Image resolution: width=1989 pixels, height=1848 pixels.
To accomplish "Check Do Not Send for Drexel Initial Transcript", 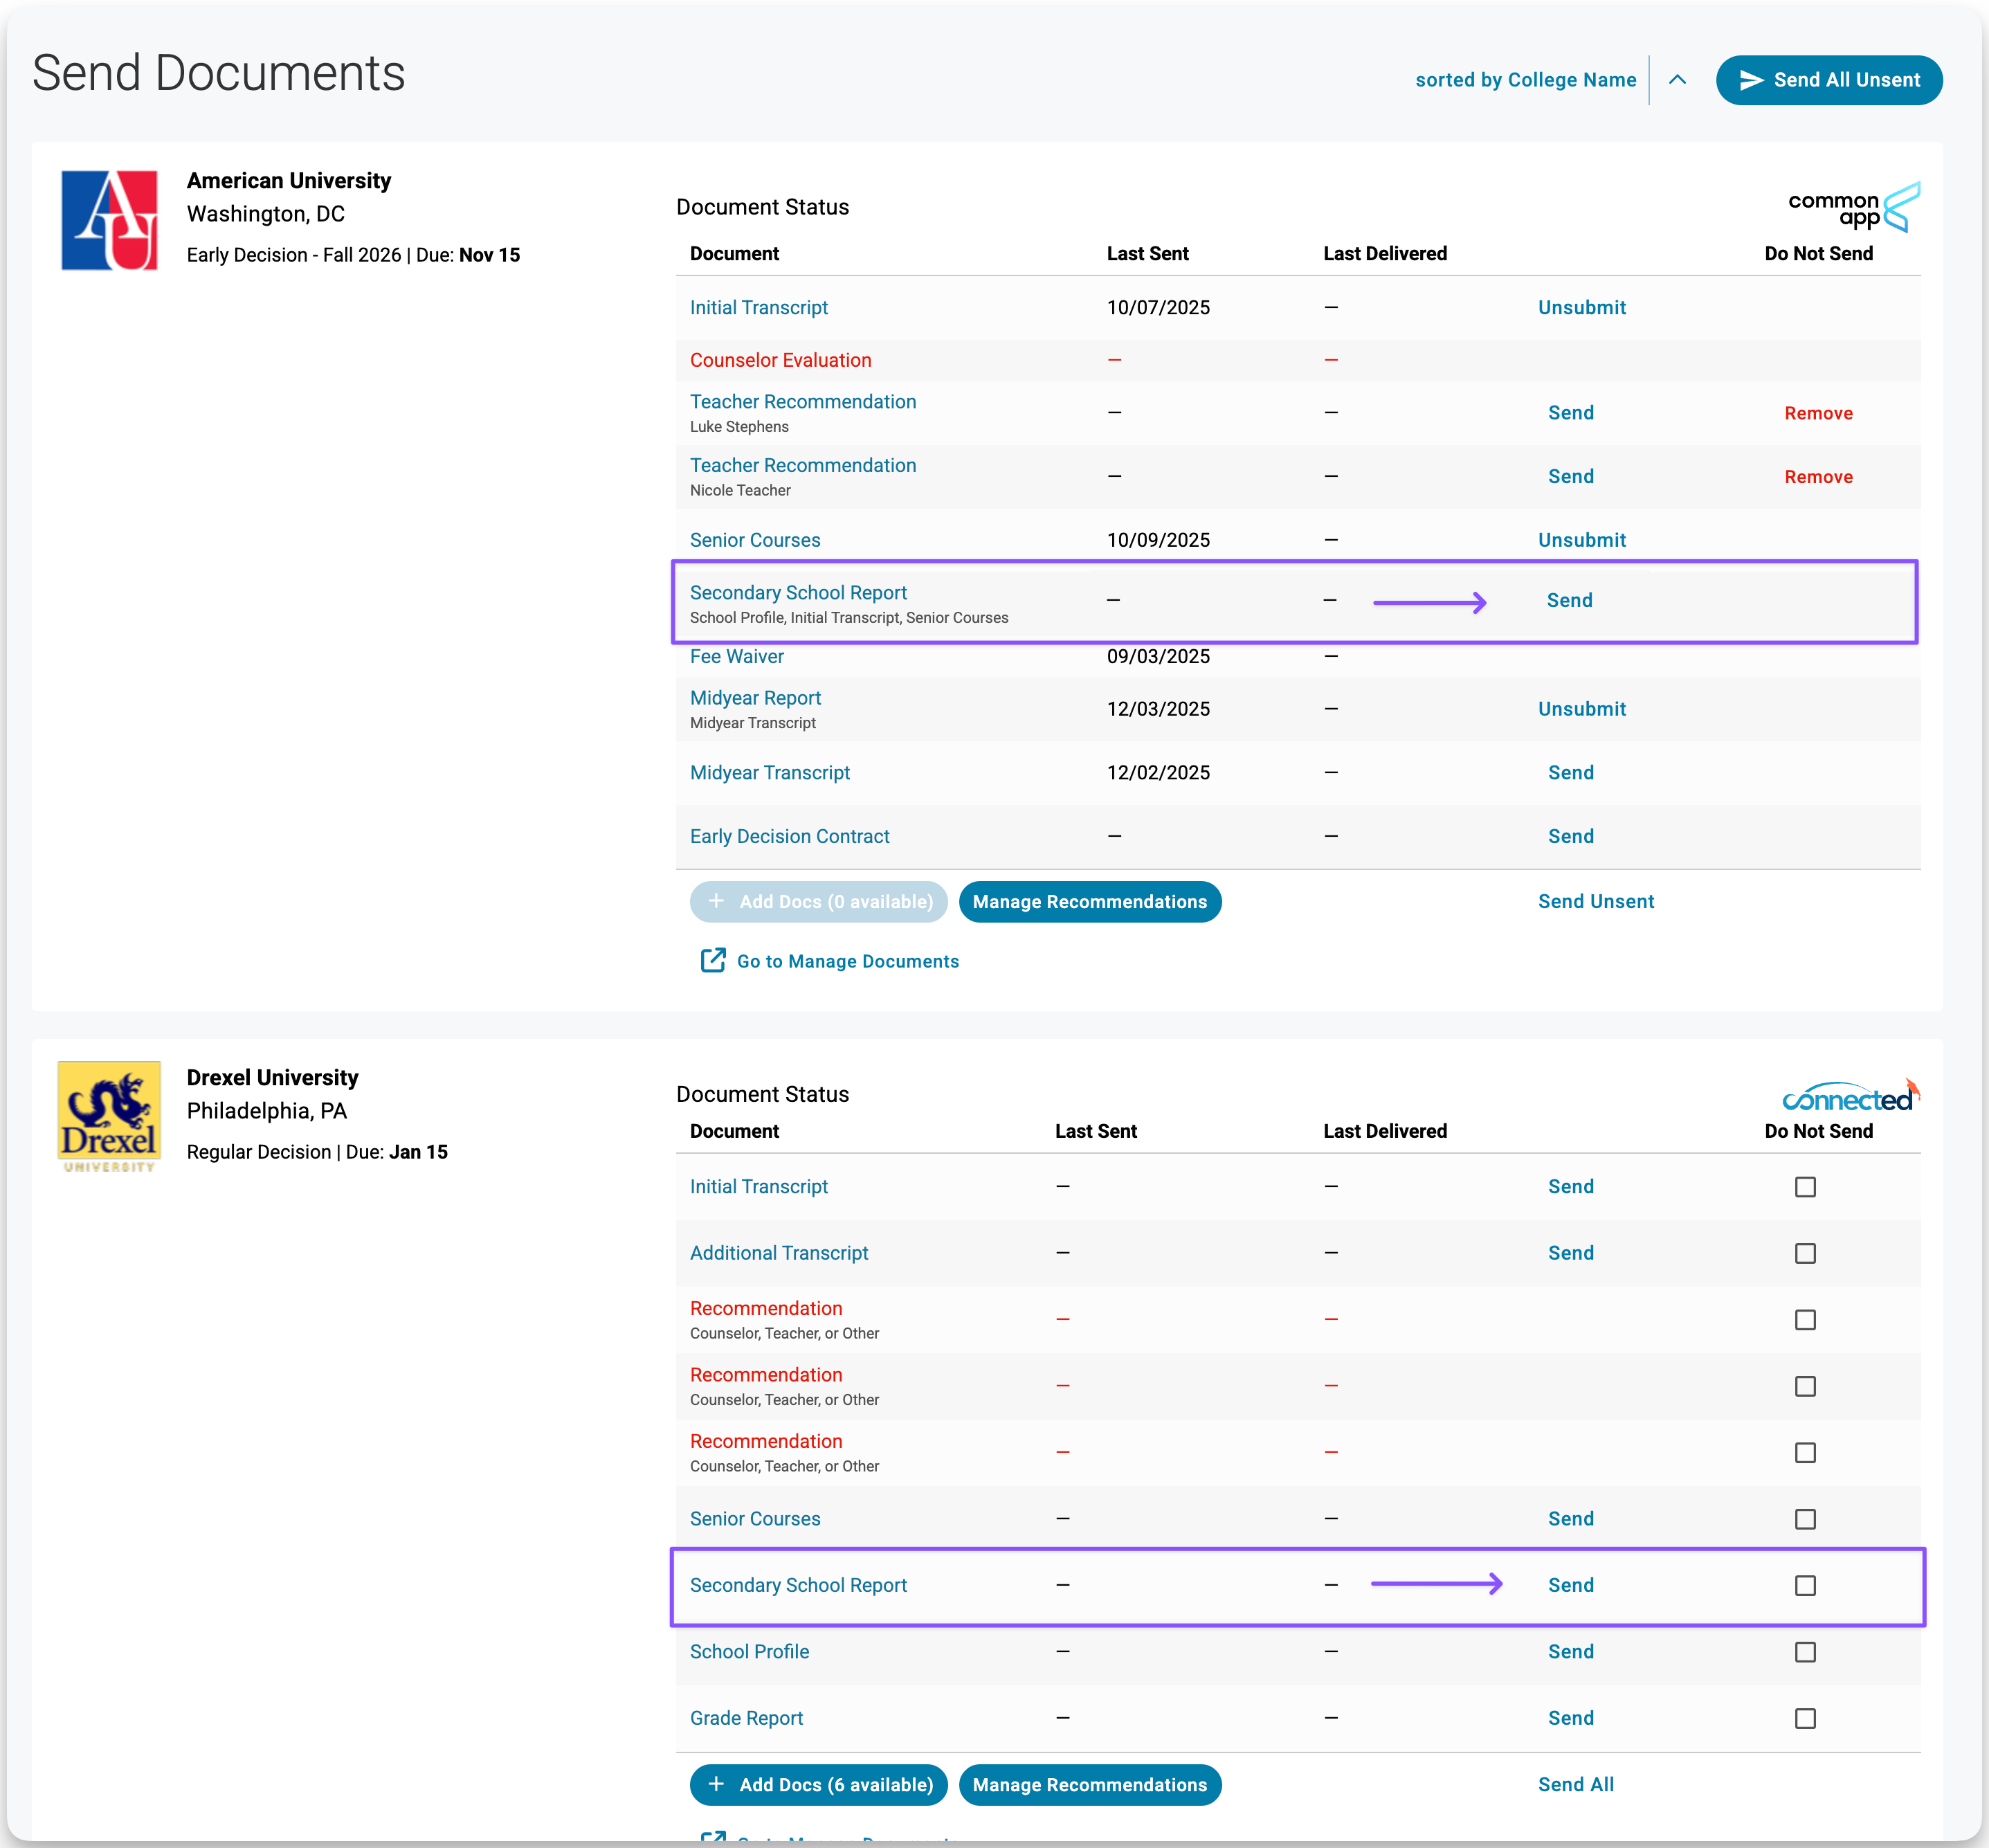I will (1805, 1187).
